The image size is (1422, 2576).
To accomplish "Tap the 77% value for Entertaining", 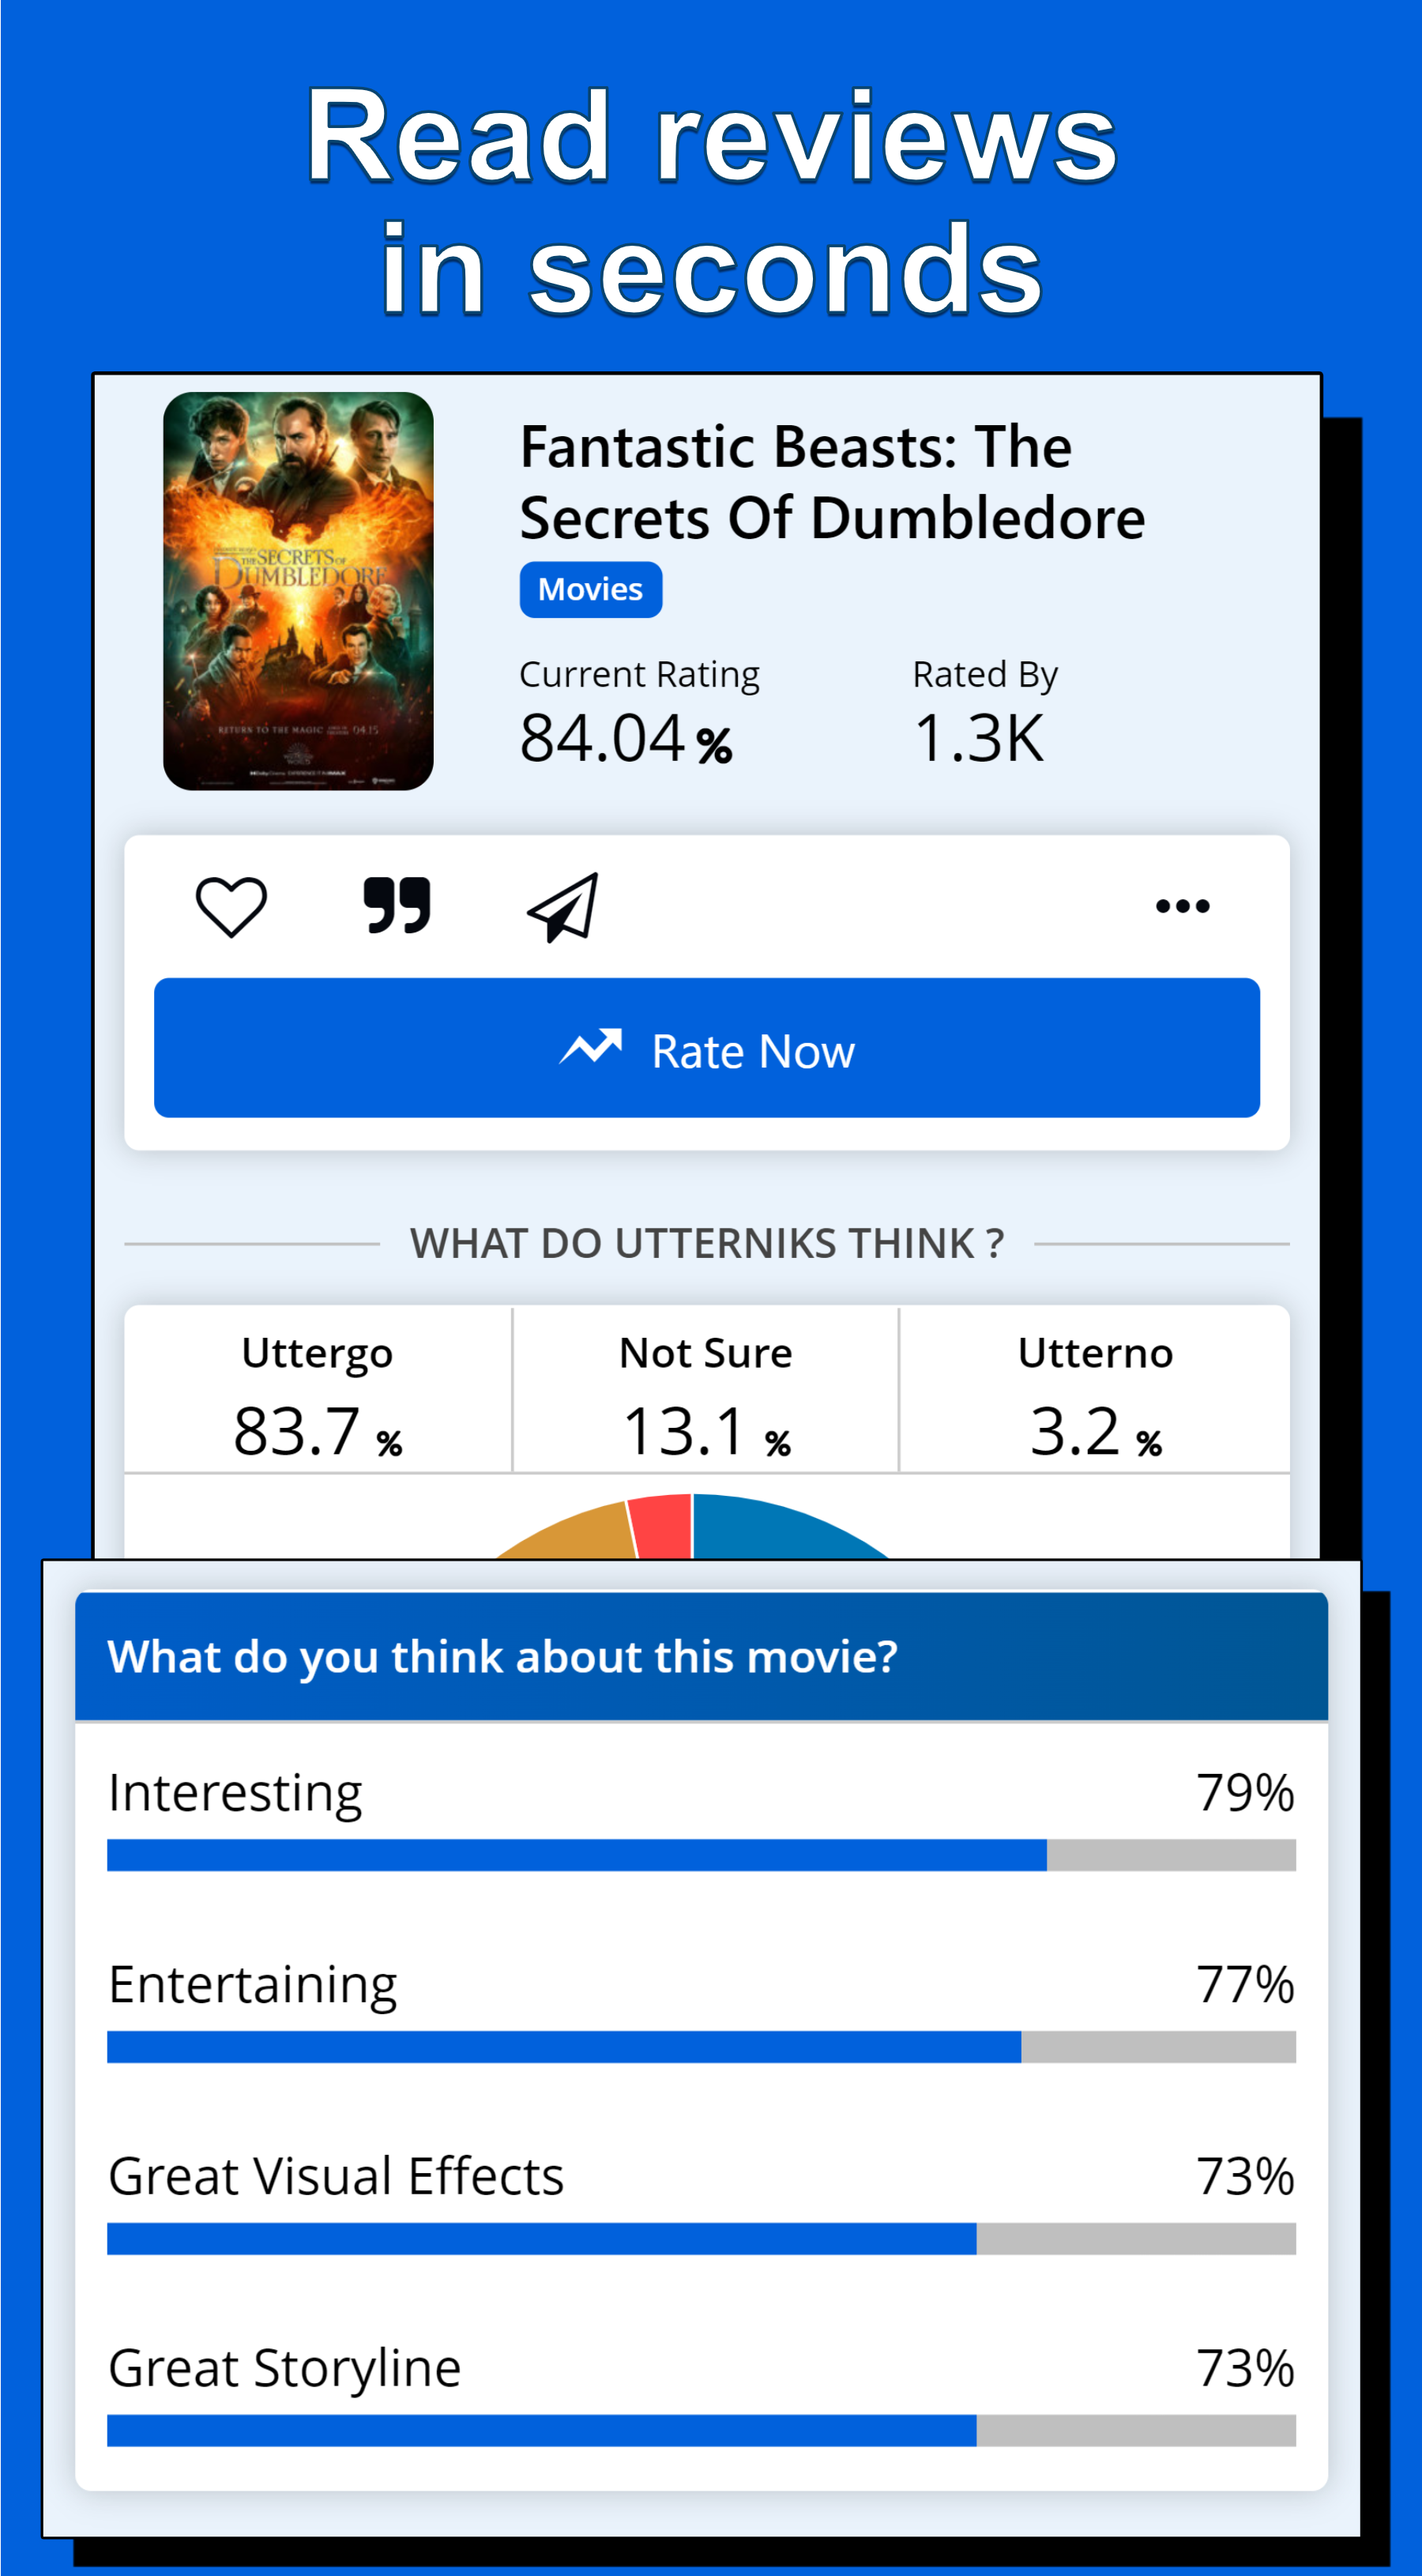I will click(x=1245, y=1985).
